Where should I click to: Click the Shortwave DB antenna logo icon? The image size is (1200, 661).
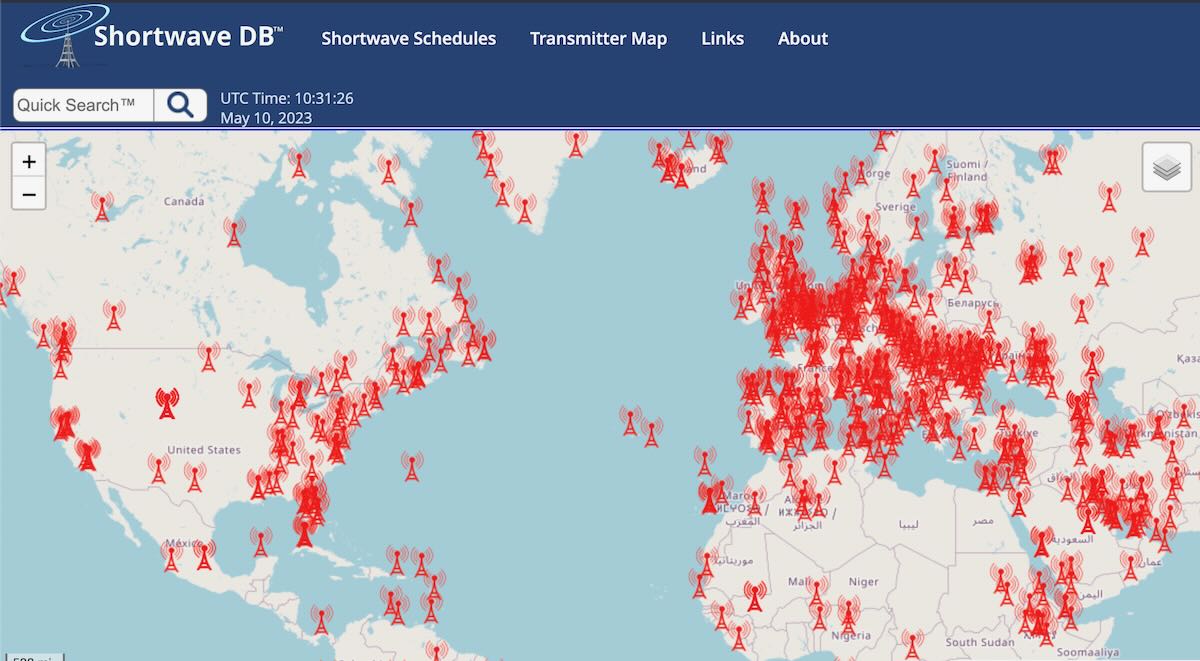63,35
